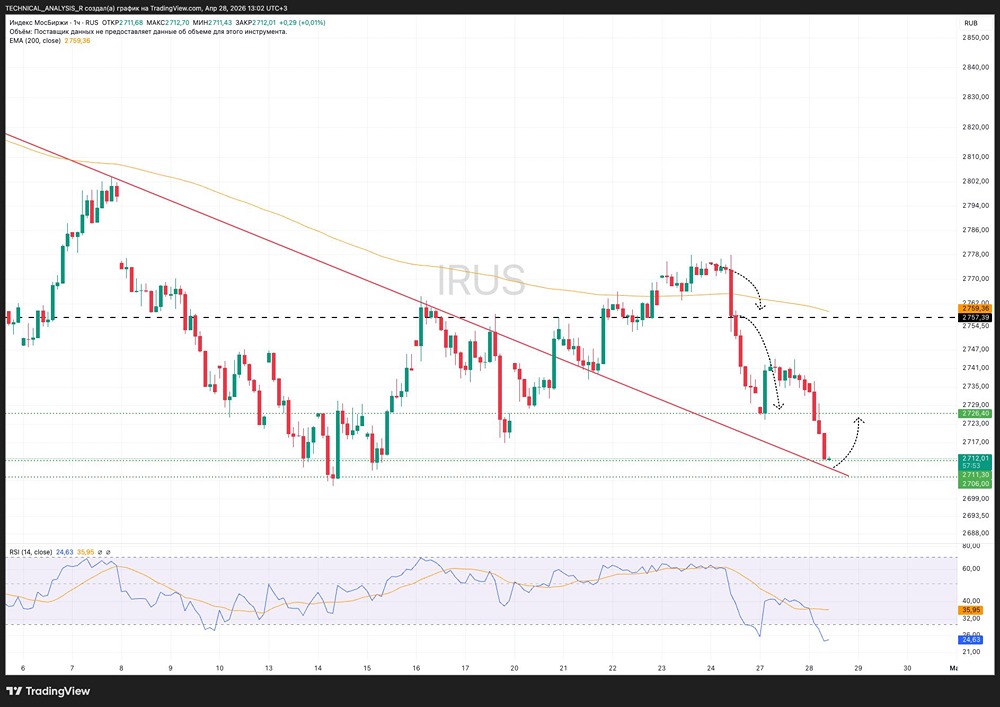
Task: Click date label 24 on the time axis
Action: tap(710, 668)
